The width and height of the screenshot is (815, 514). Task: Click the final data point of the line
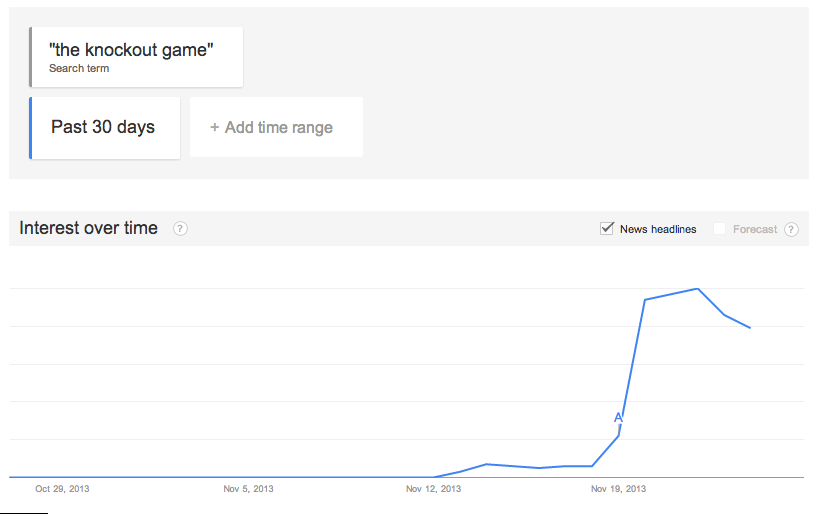click(x=750, y=327)
